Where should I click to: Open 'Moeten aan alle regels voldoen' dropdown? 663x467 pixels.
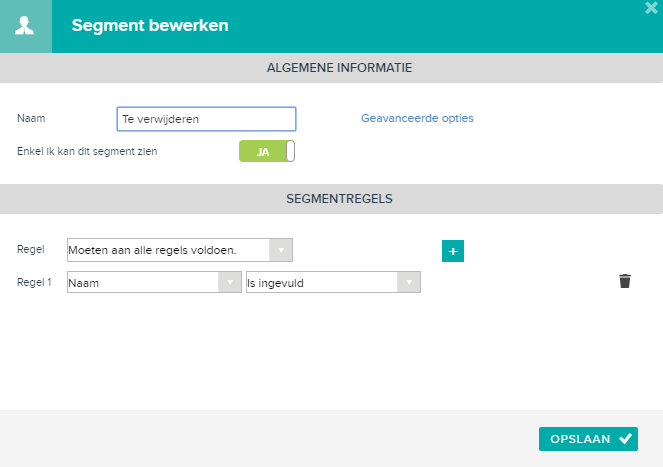click(180, 250)
